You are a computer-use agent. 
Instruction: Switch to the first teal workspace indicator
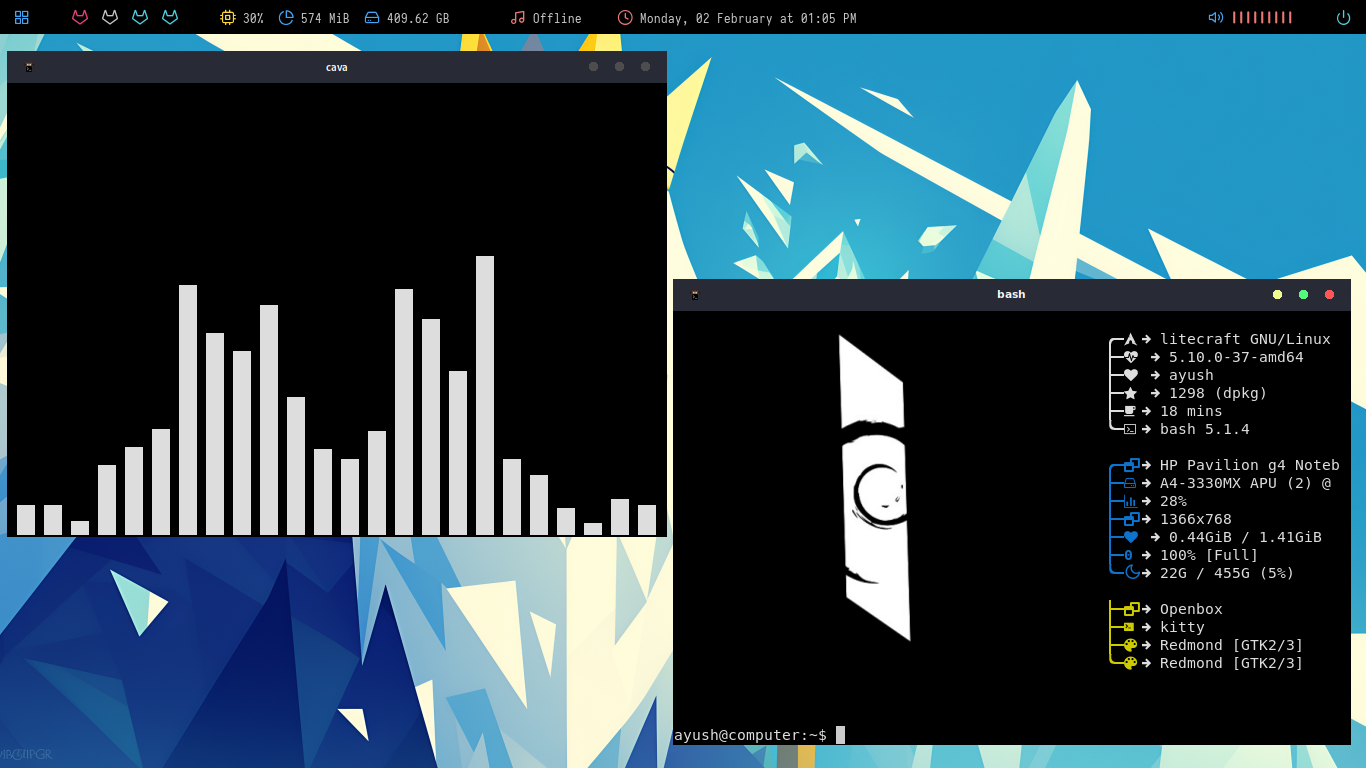click(140, 17)
